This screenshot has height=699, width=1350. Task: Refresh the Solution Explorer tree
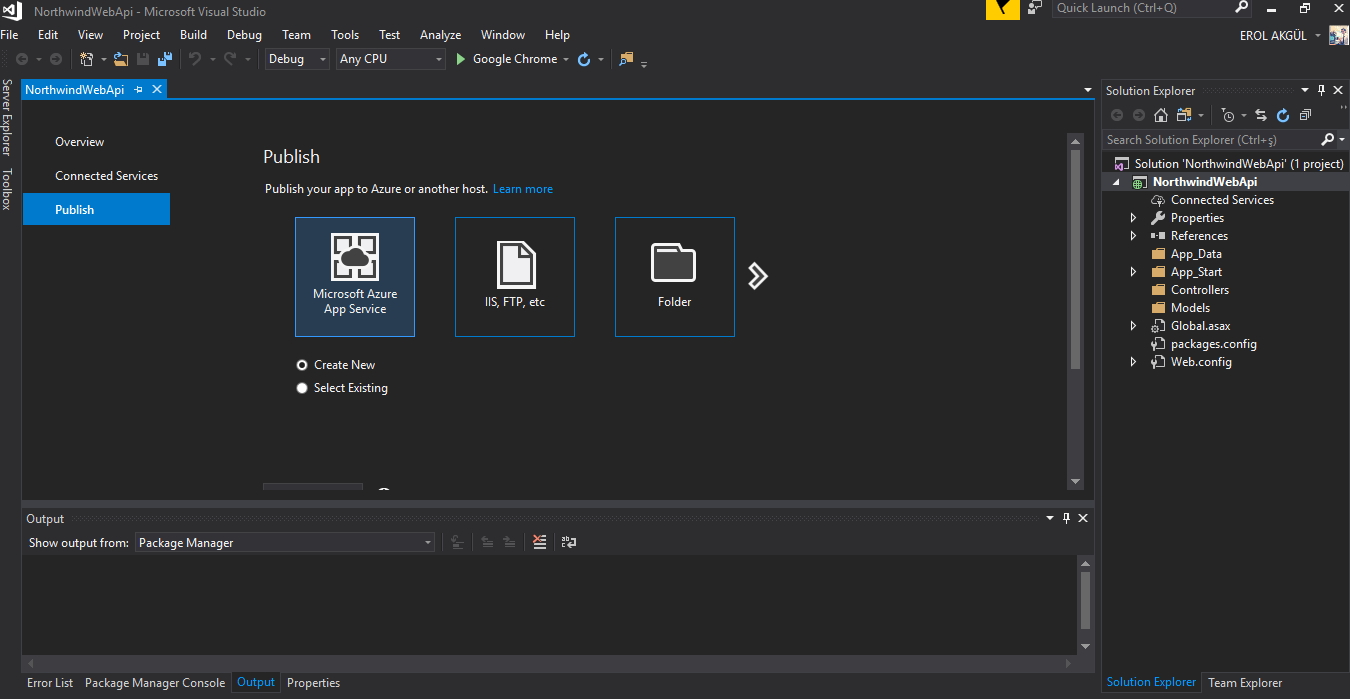click(1283, 115)
